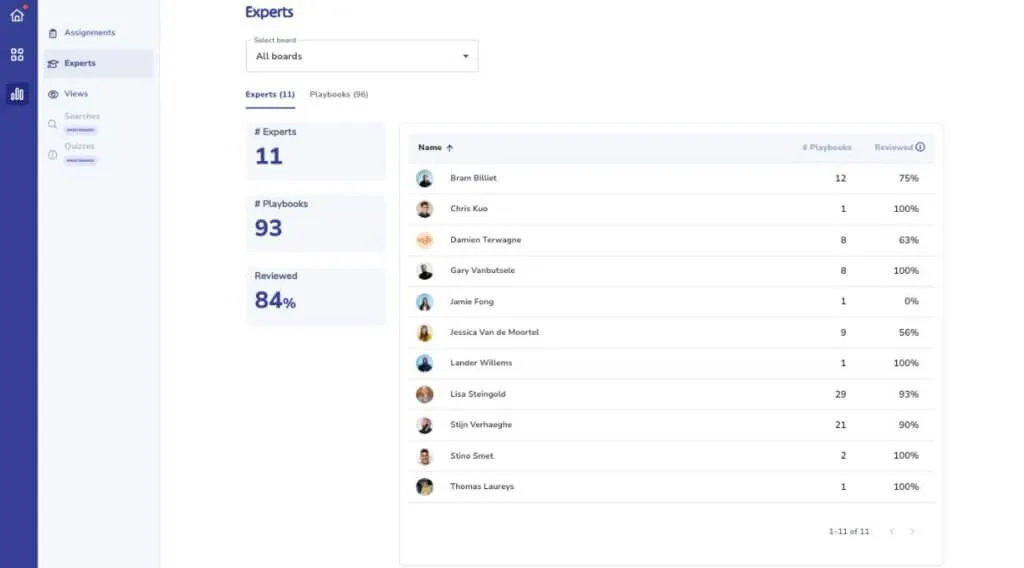Click Bram Billiet's avatar
1024x568 pixels.
(x=424, y=178)
